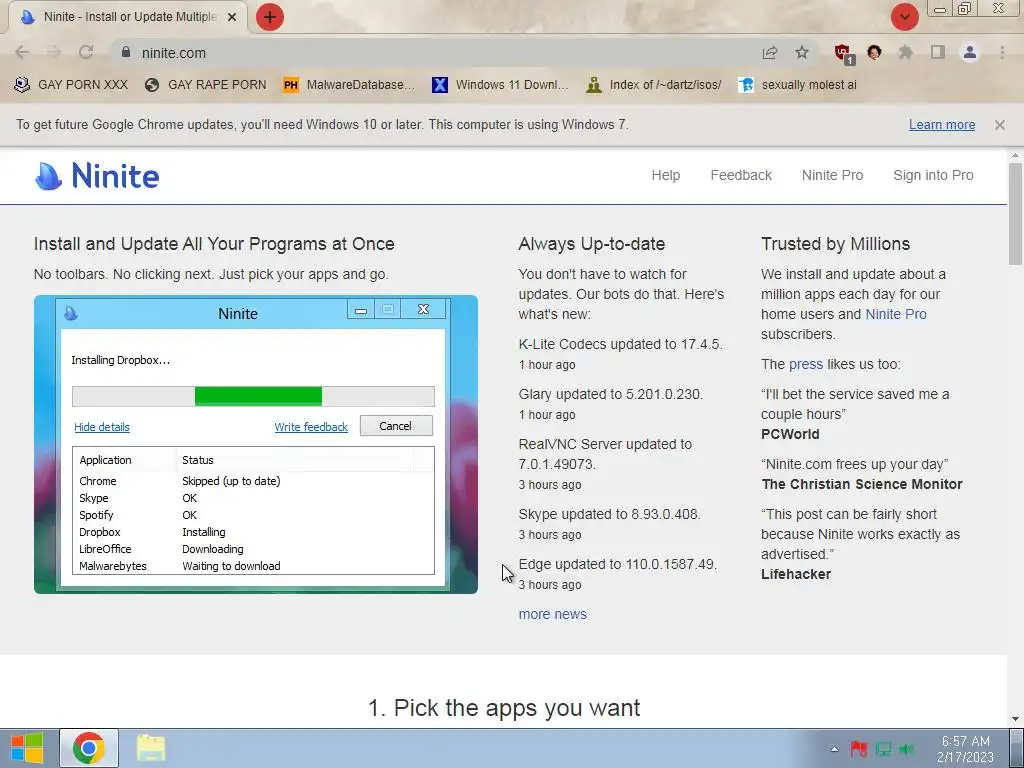Open the Windows Start menu
Viewport: 1024px width, 768px height.
27,748
